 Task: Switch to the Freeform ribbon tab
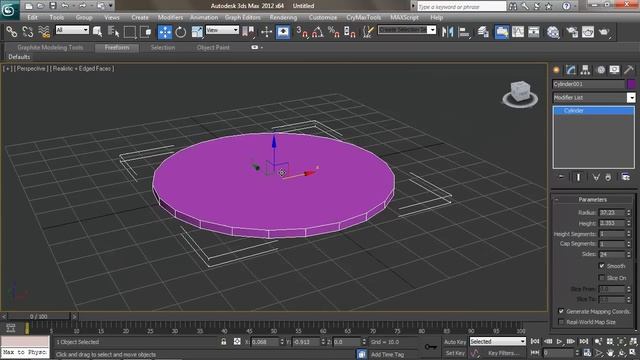click(117, 47)
